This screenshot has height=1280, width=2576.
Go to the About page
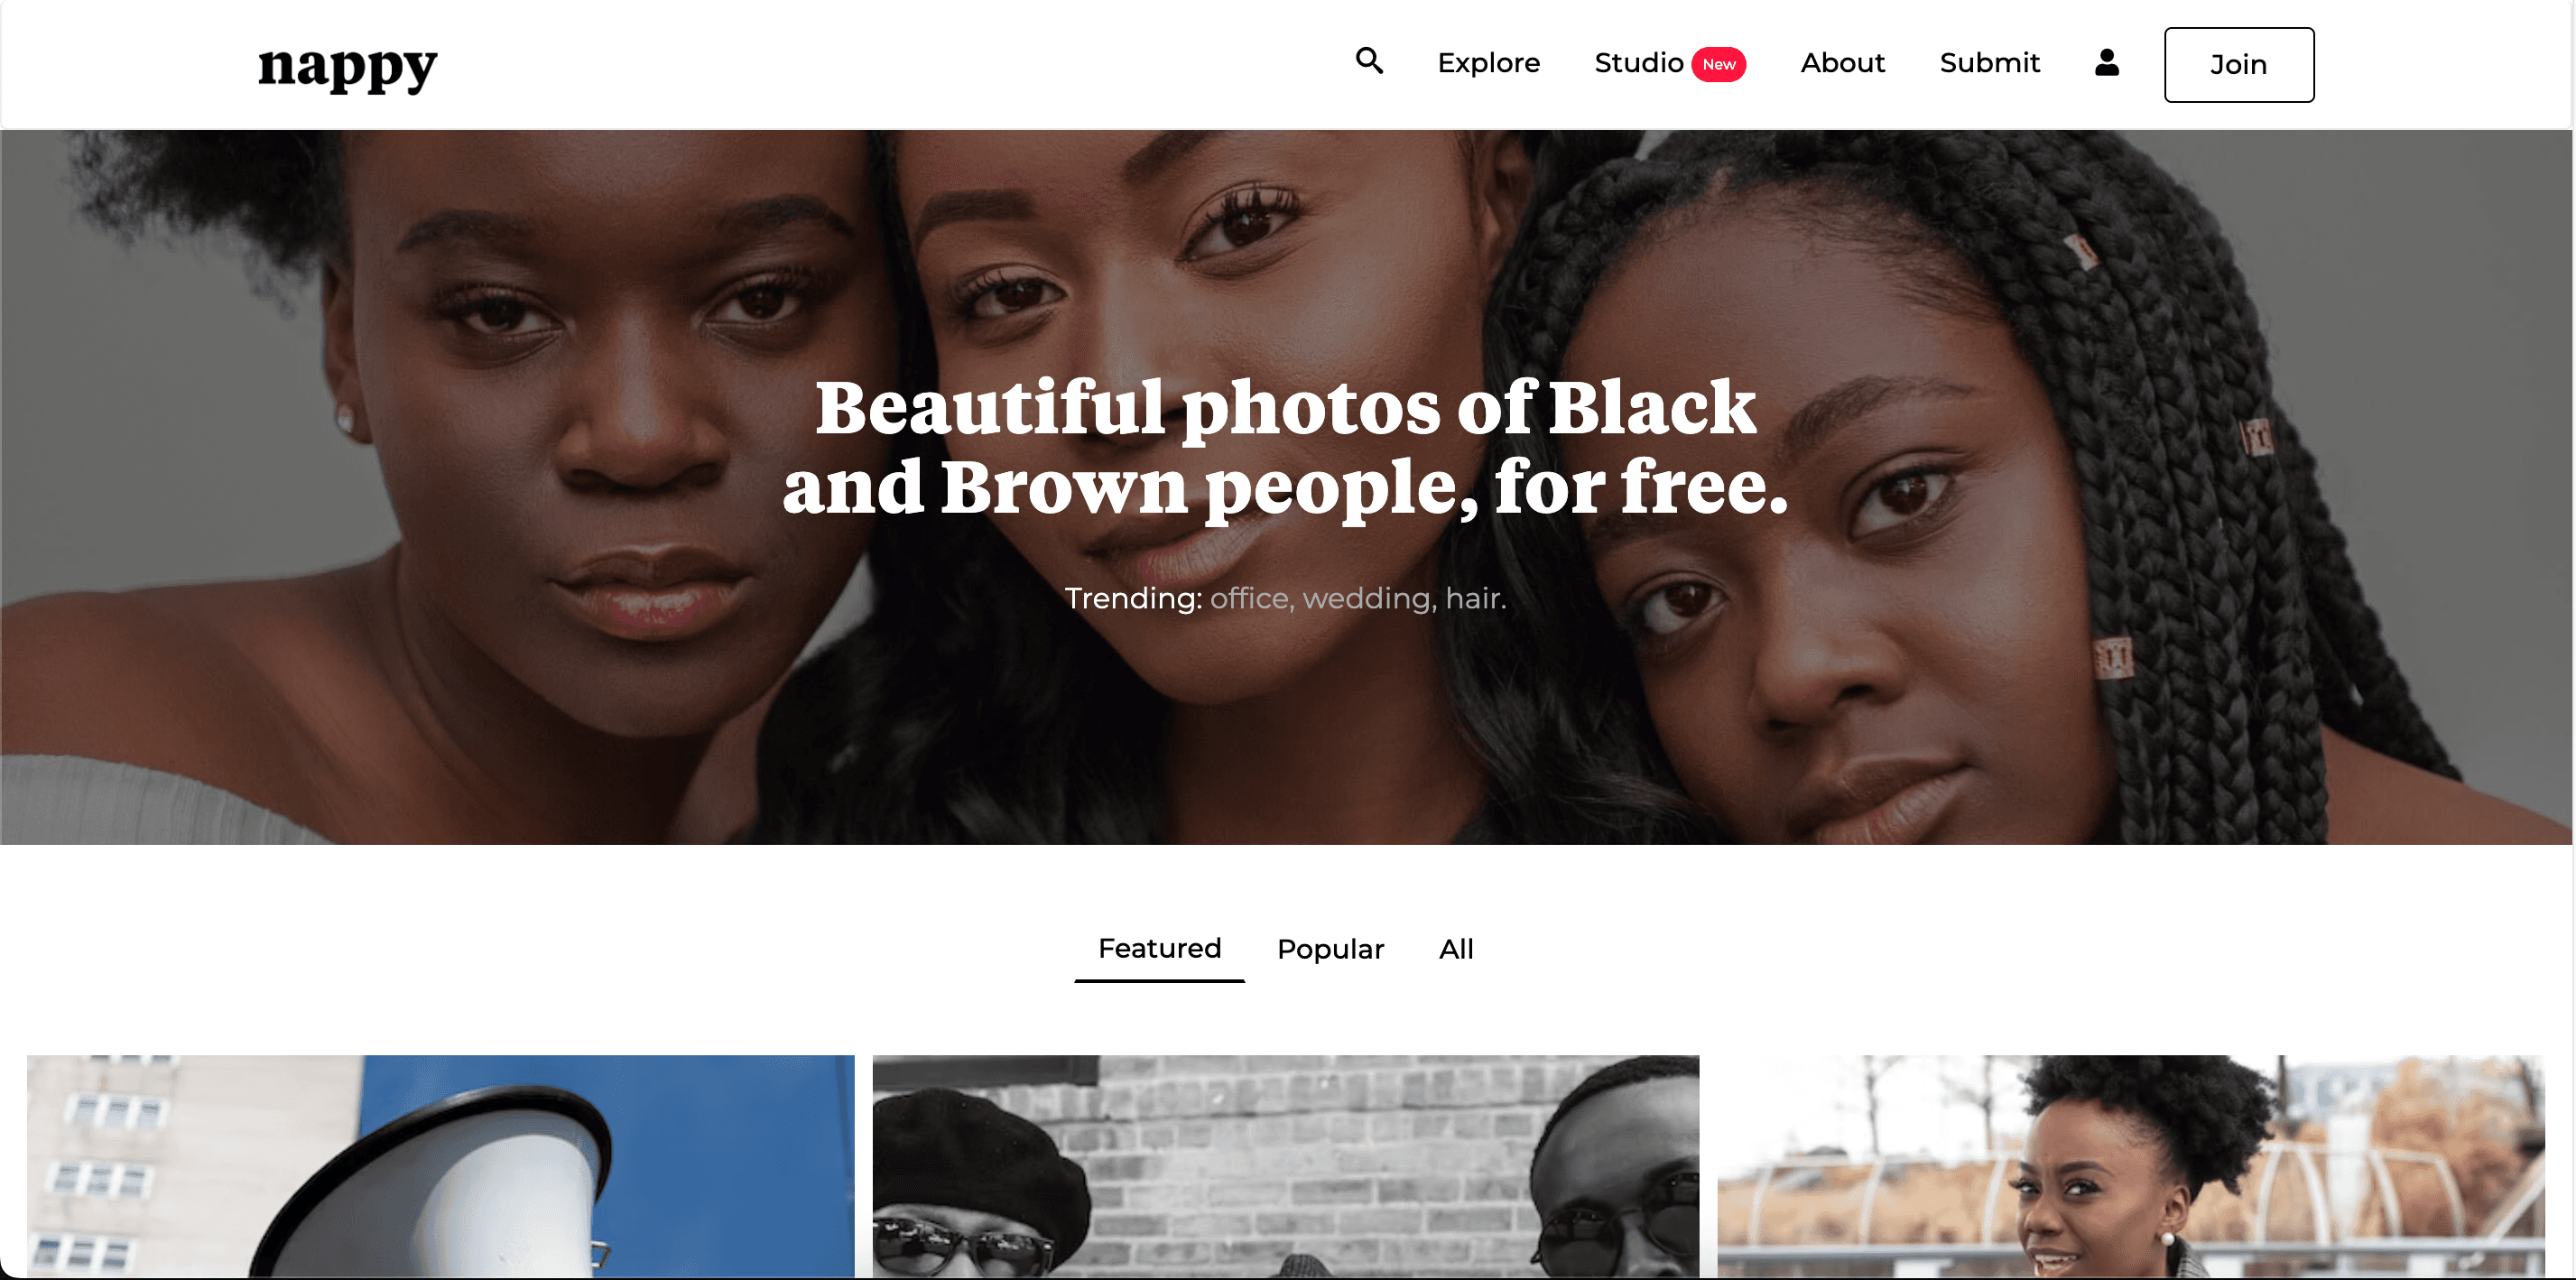click(1842, 63)
